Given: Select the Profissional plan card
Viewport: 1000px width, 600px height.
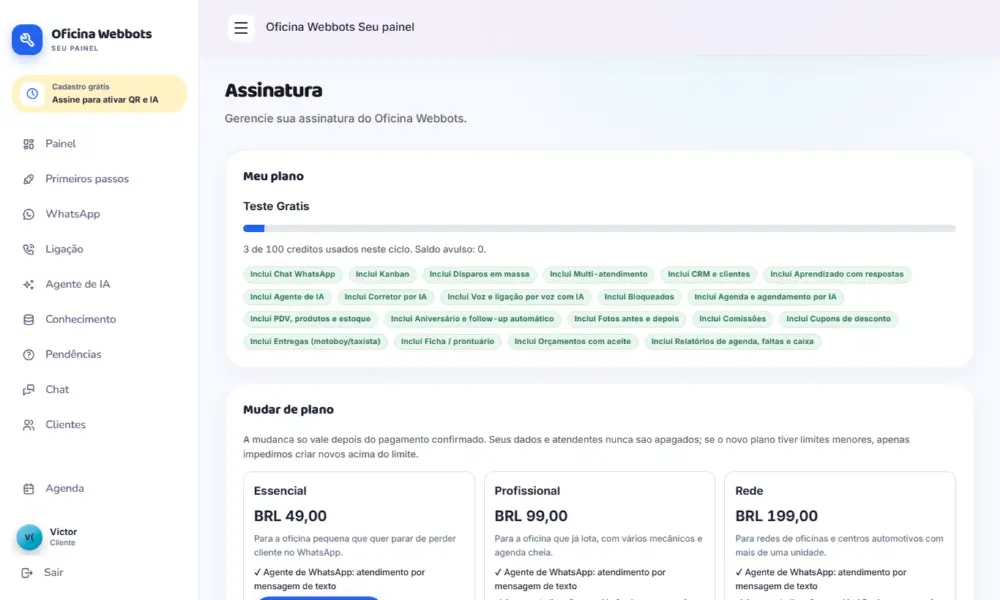Looking at the screenshot, I should pyautogui.click(x=599, y=536).
